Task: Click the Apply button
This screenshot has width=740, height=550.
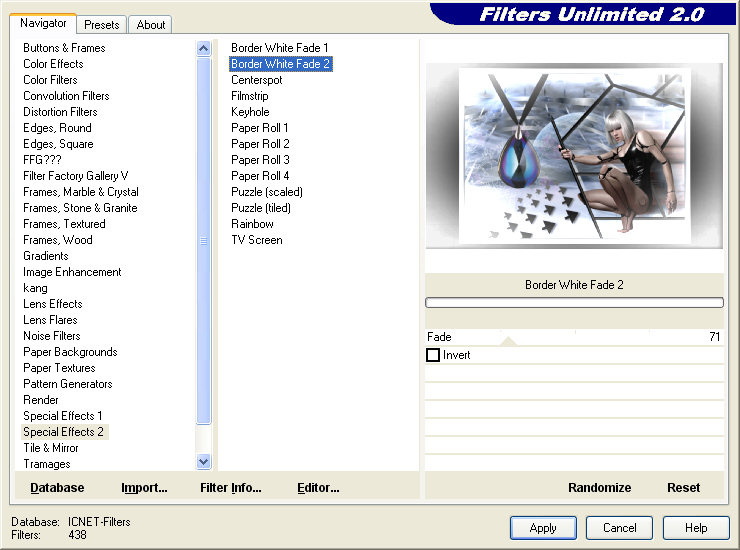Action: pyautogui.click(x=543, y=528)
